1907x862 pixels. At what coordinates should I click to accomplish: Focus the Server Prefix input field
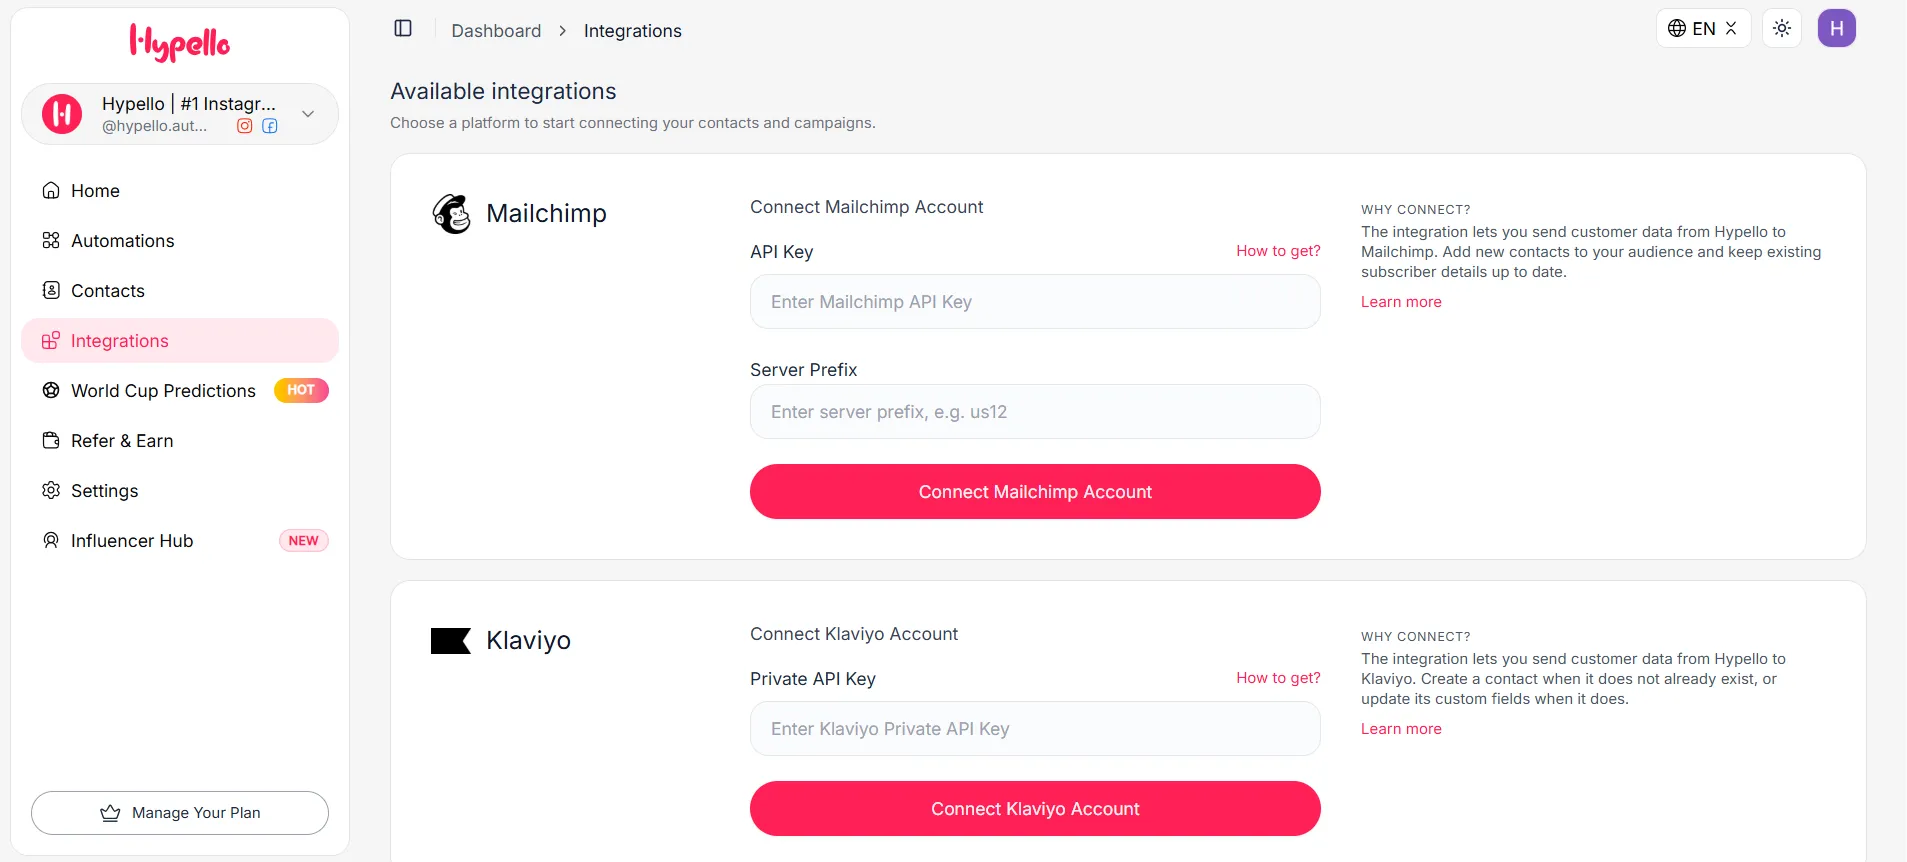click(x=1035, y=411)
